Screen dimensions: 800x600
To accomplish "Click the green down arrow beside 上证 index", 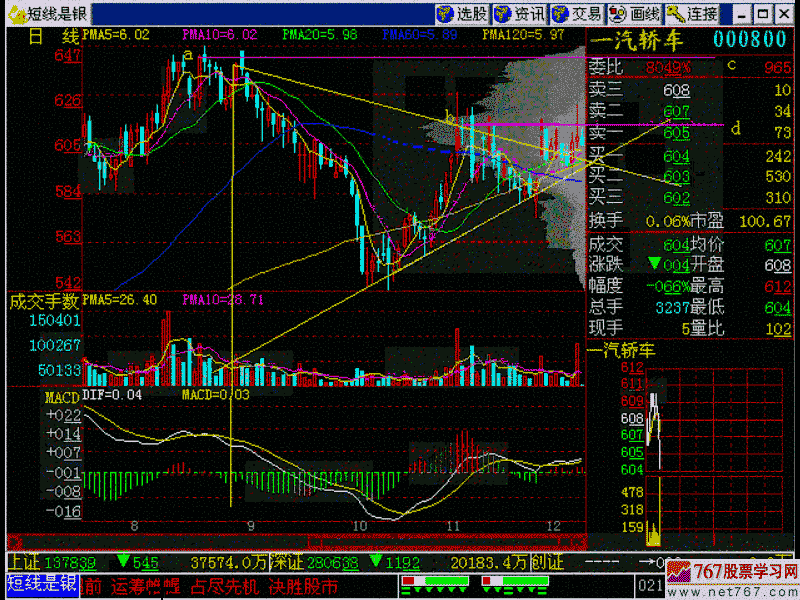I will [x=124, y=565].
